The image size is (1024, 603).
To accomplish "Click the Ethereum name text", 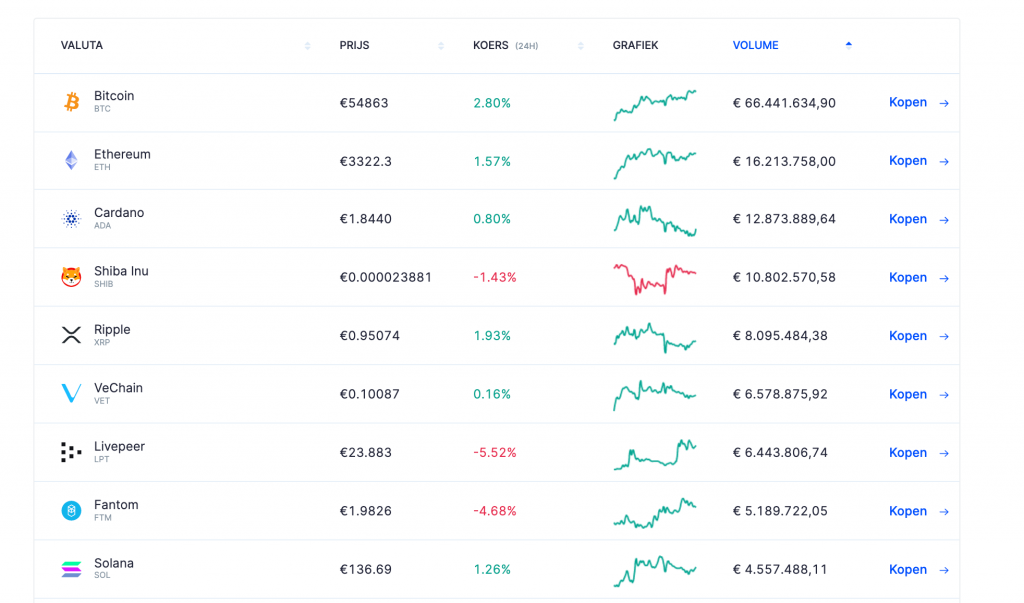I will pyautogui.click(x=122, y=154).
